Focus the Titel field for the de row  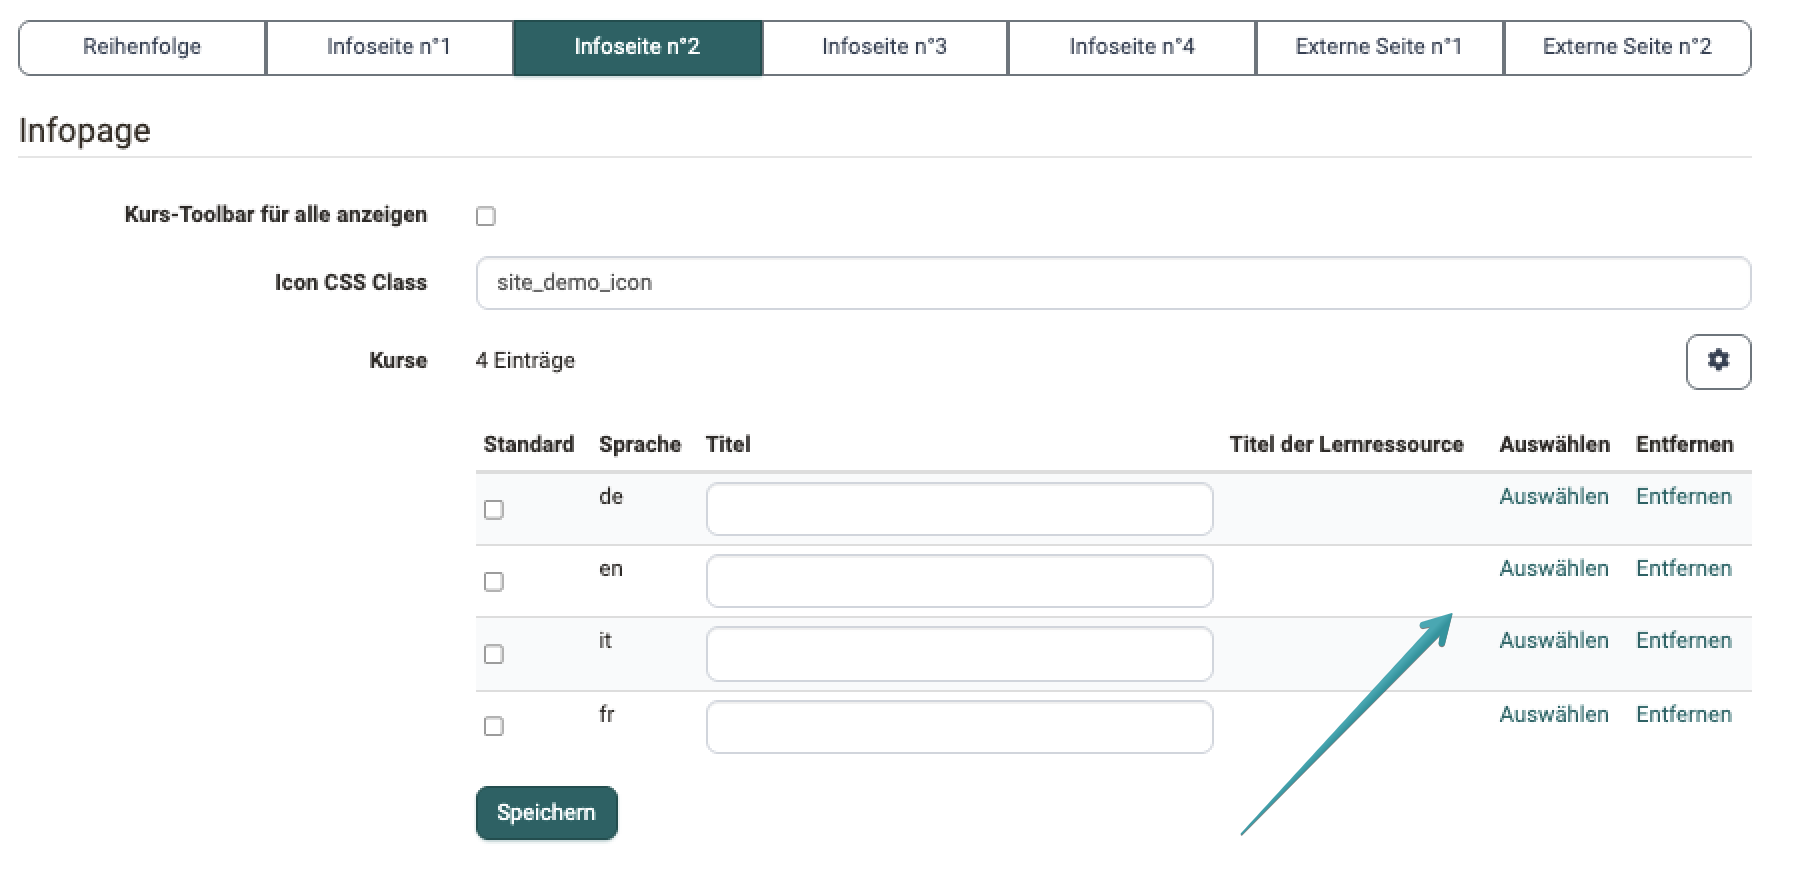960,509
